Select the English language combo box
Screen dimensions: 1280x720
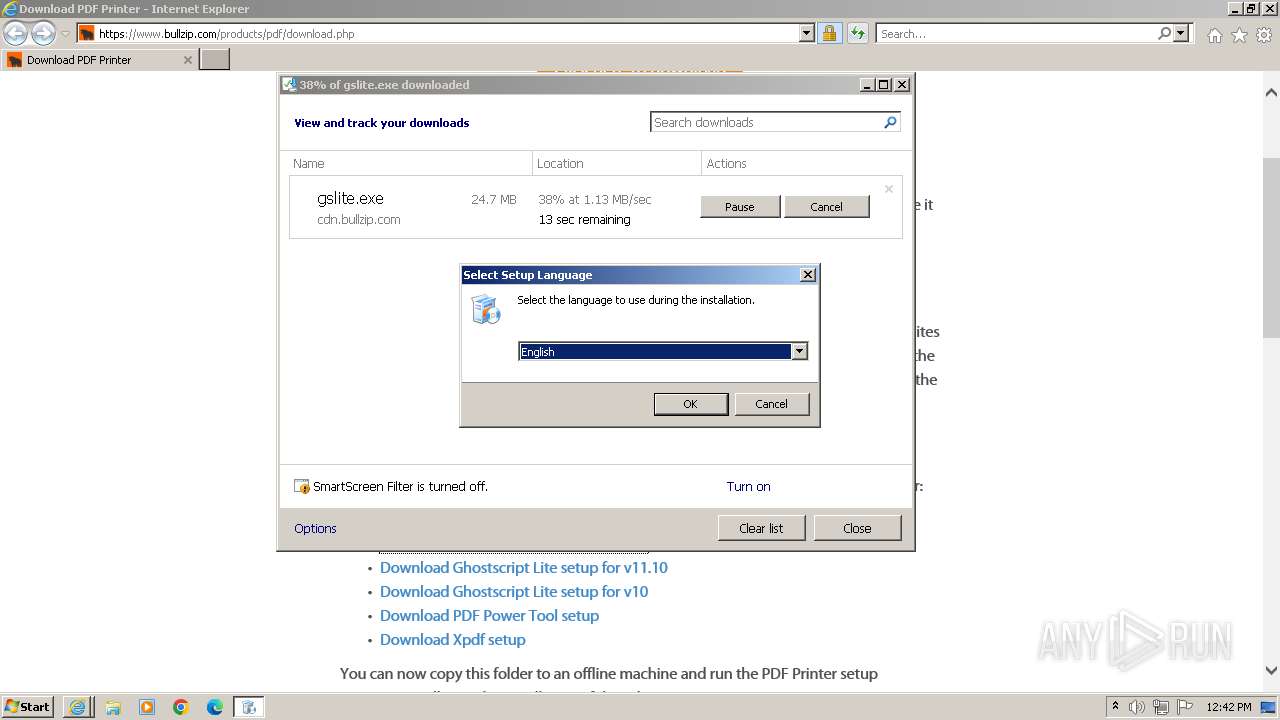click(x=663, y=351)
